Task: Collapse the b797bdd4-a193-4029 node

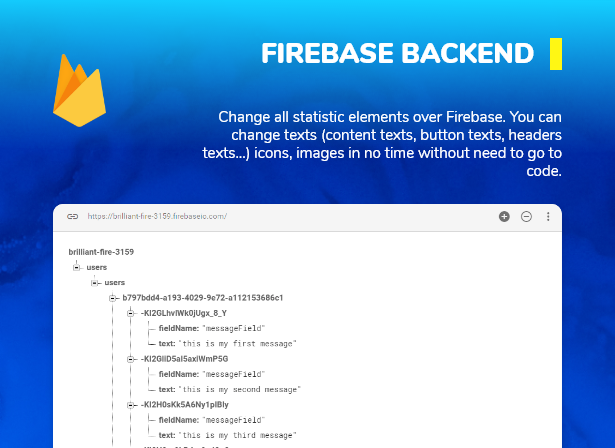Action: click(x=113, y=298)
